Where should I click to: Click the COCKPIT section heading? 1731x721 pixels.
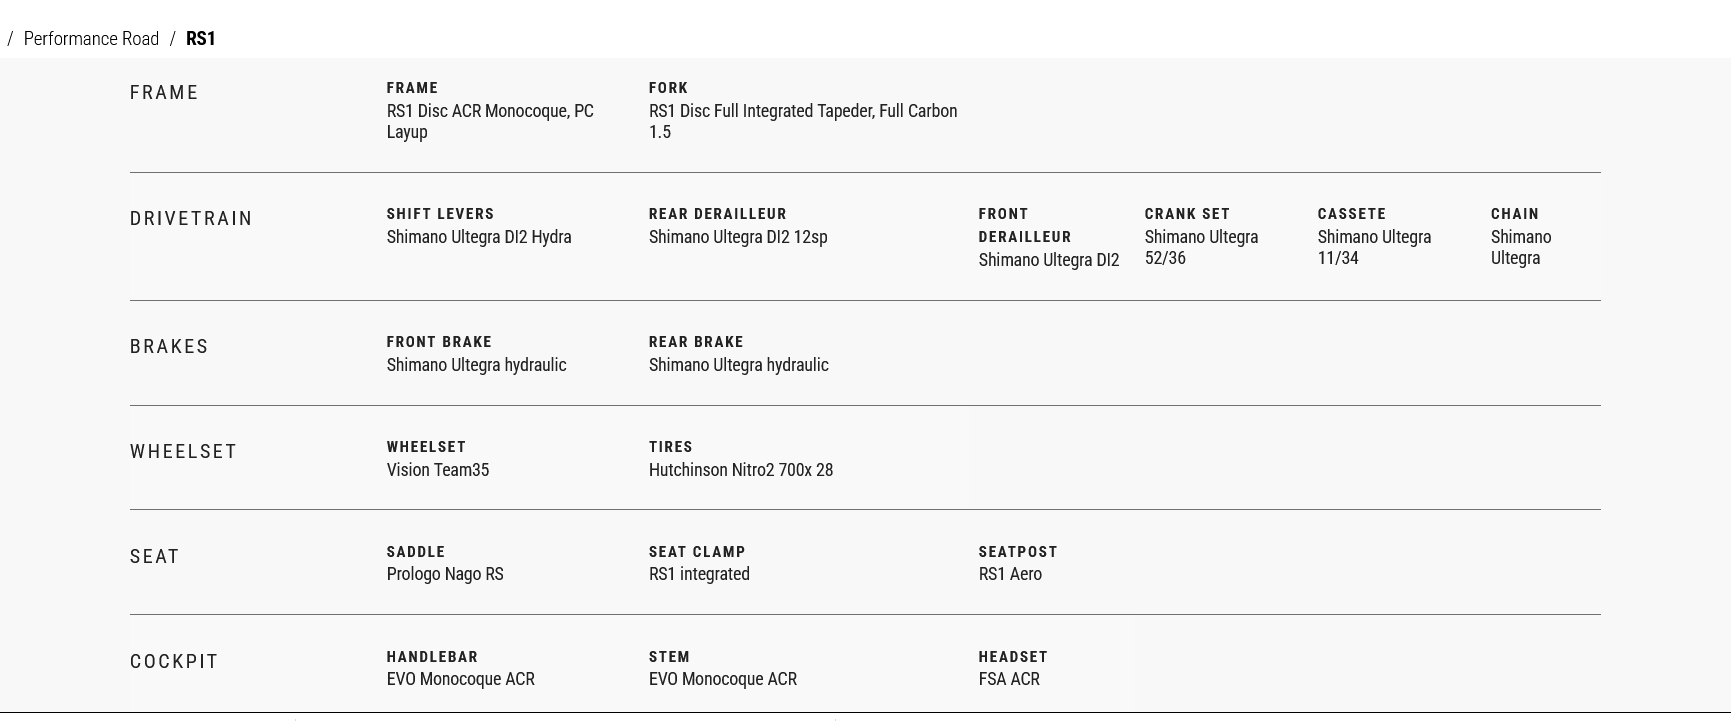tap(174, 662)
